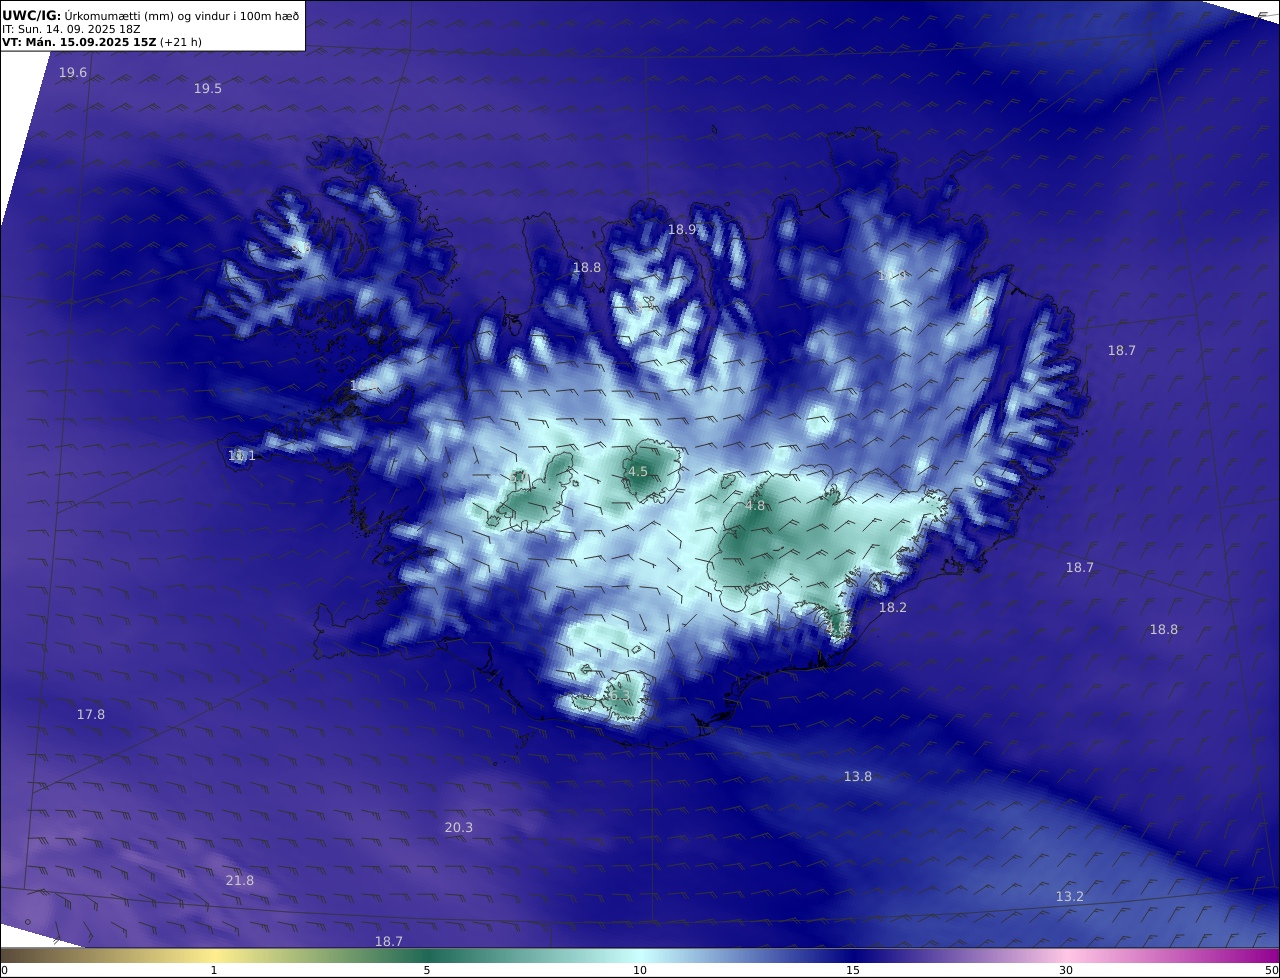Screen dimensions: 1280x978
Task: Click the 10.1 value on the western peninsula
Action: coord(242,456)
